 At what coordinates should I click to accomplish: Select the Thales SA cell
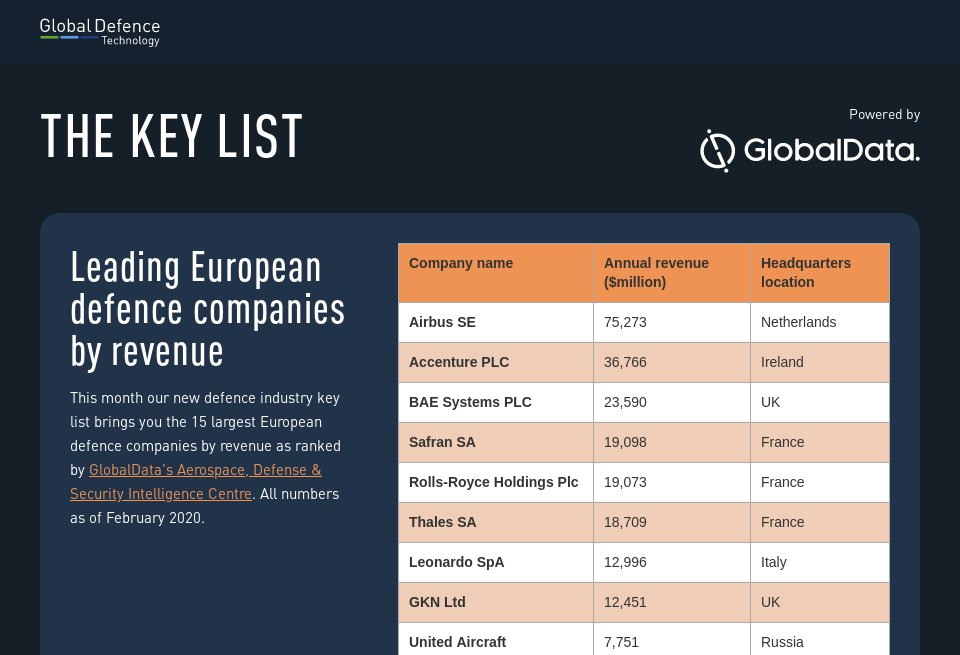point(443,522)
